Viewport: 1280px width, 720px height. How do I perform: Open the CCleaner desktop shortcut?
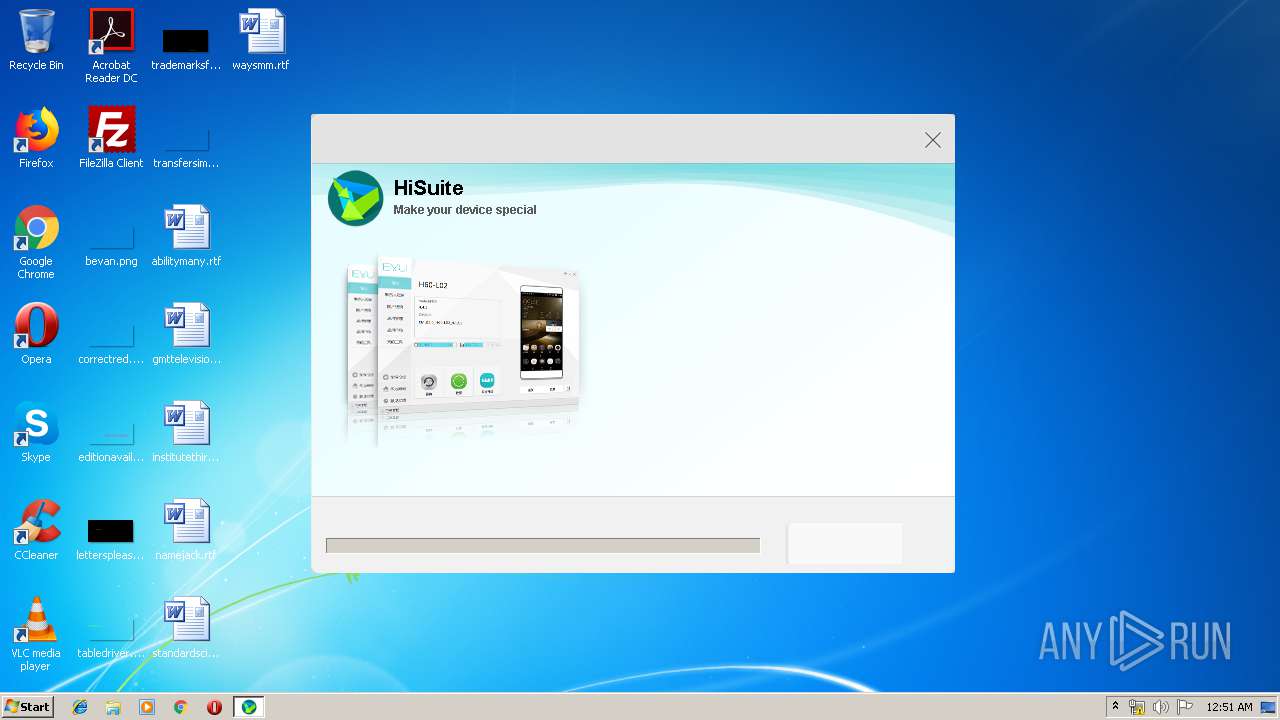[x=36, y=530]
